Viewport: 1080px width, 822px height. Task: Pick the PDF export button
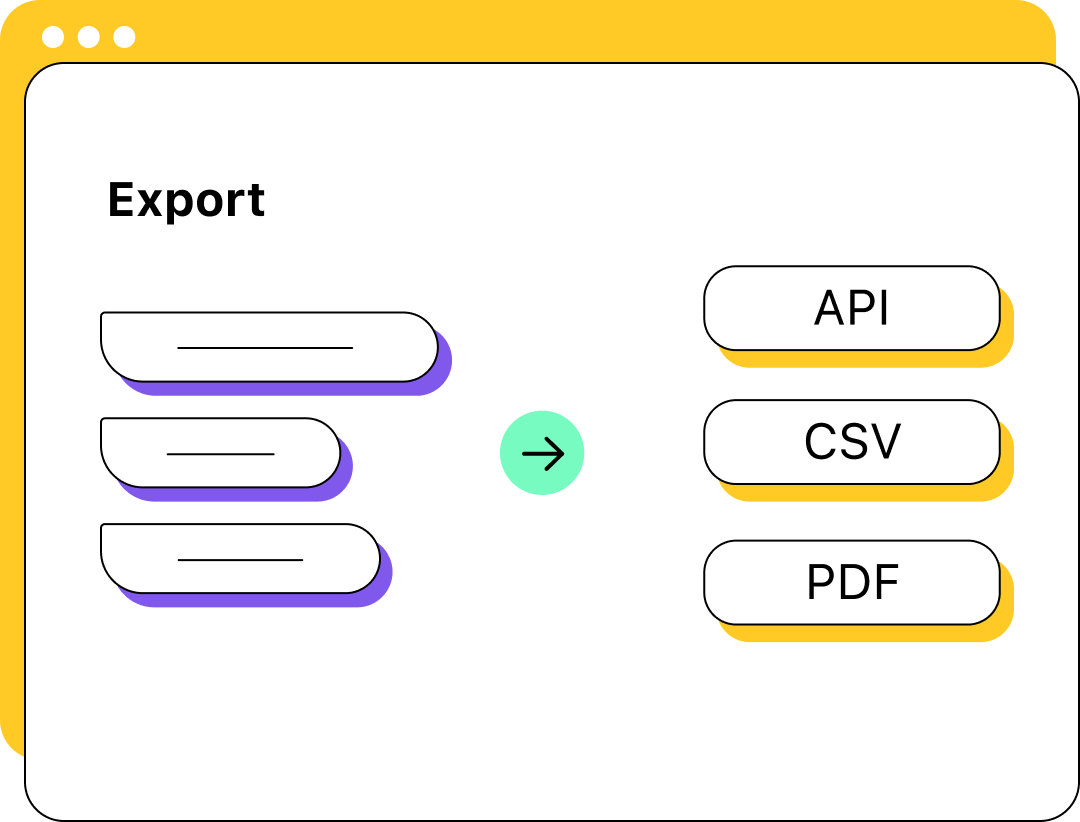pos(851,582)
